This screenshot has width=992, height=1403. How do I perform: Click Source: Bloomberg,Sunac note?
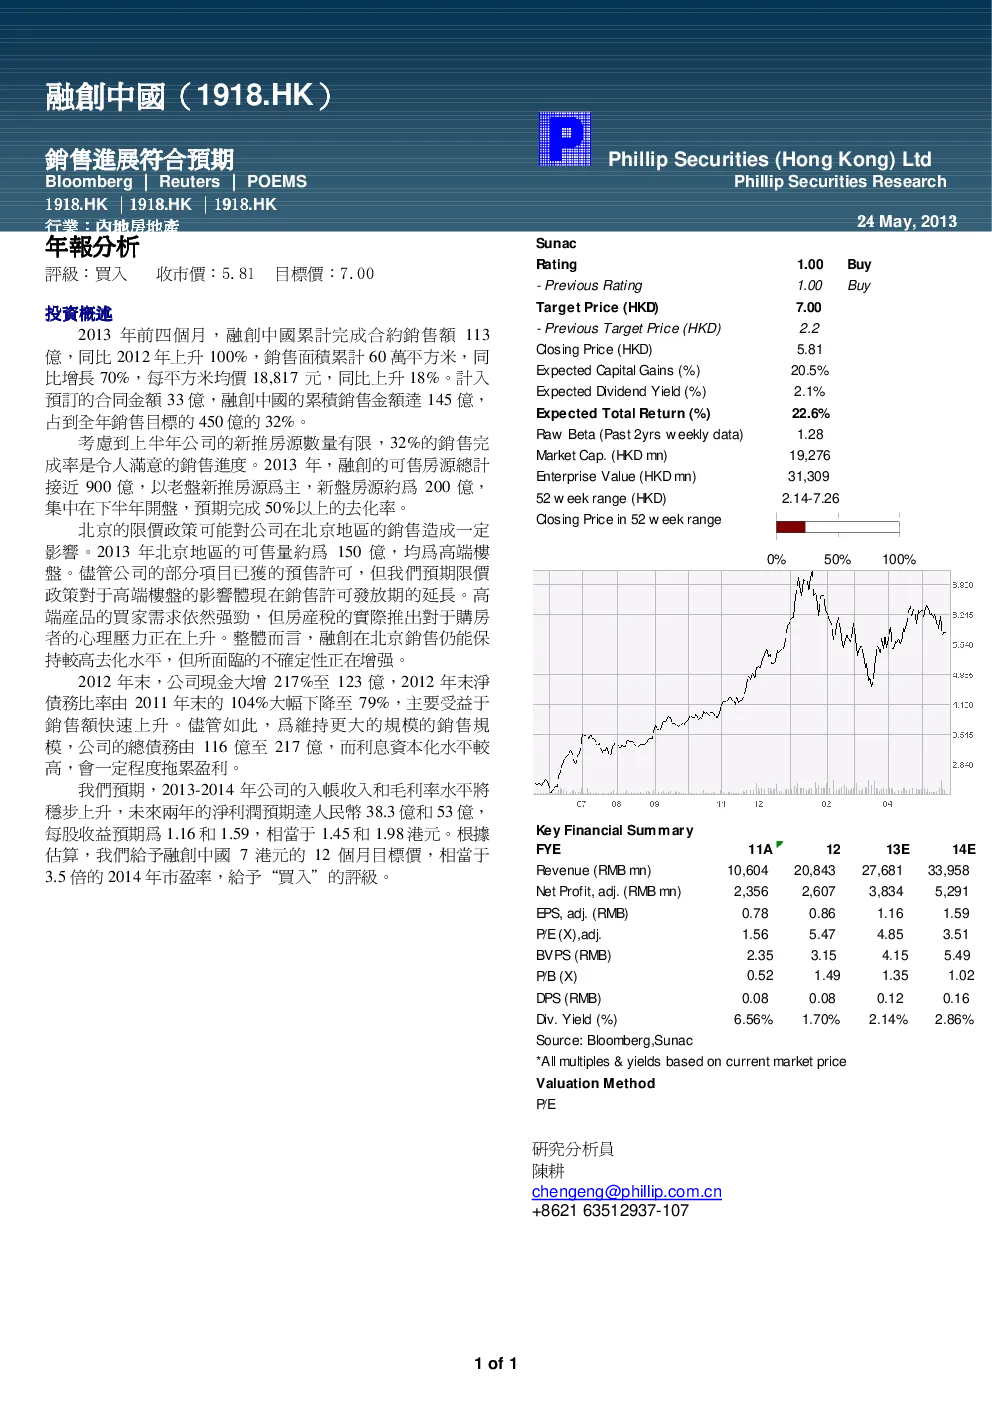point(614,1040)
